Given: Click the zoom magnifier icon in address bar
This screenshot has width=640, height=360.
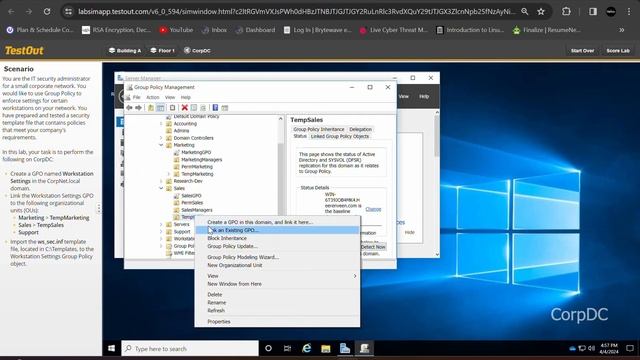Looking at the screenshot, I should pyautogui.click(x=524, y=11).
